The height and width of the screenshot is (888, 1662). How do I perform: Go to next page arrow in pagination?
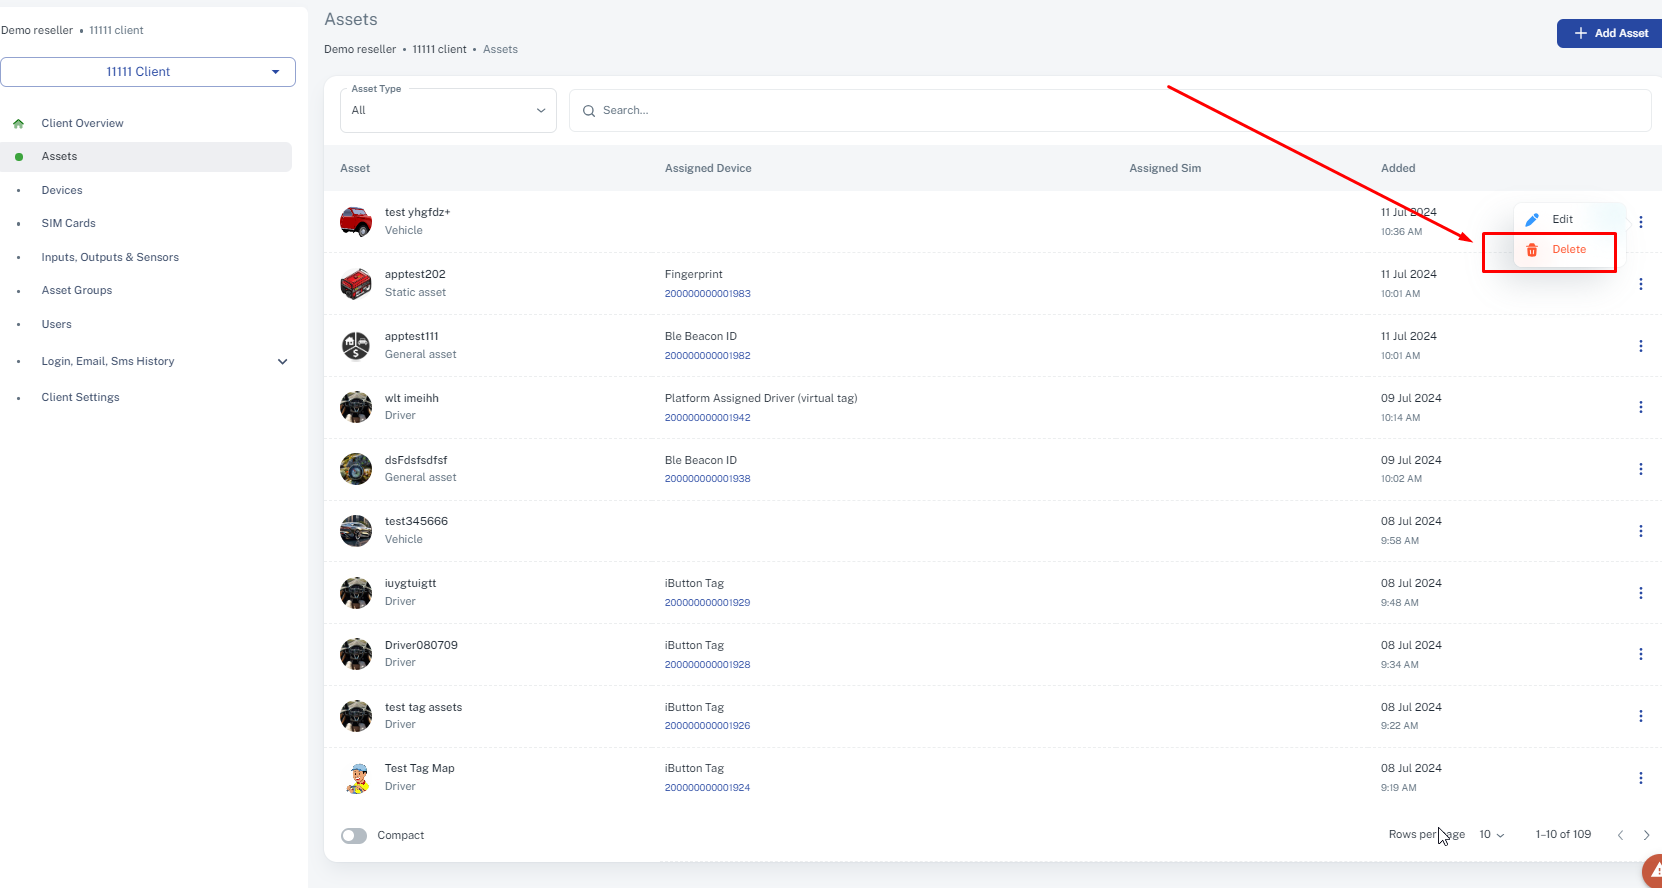1646,835
